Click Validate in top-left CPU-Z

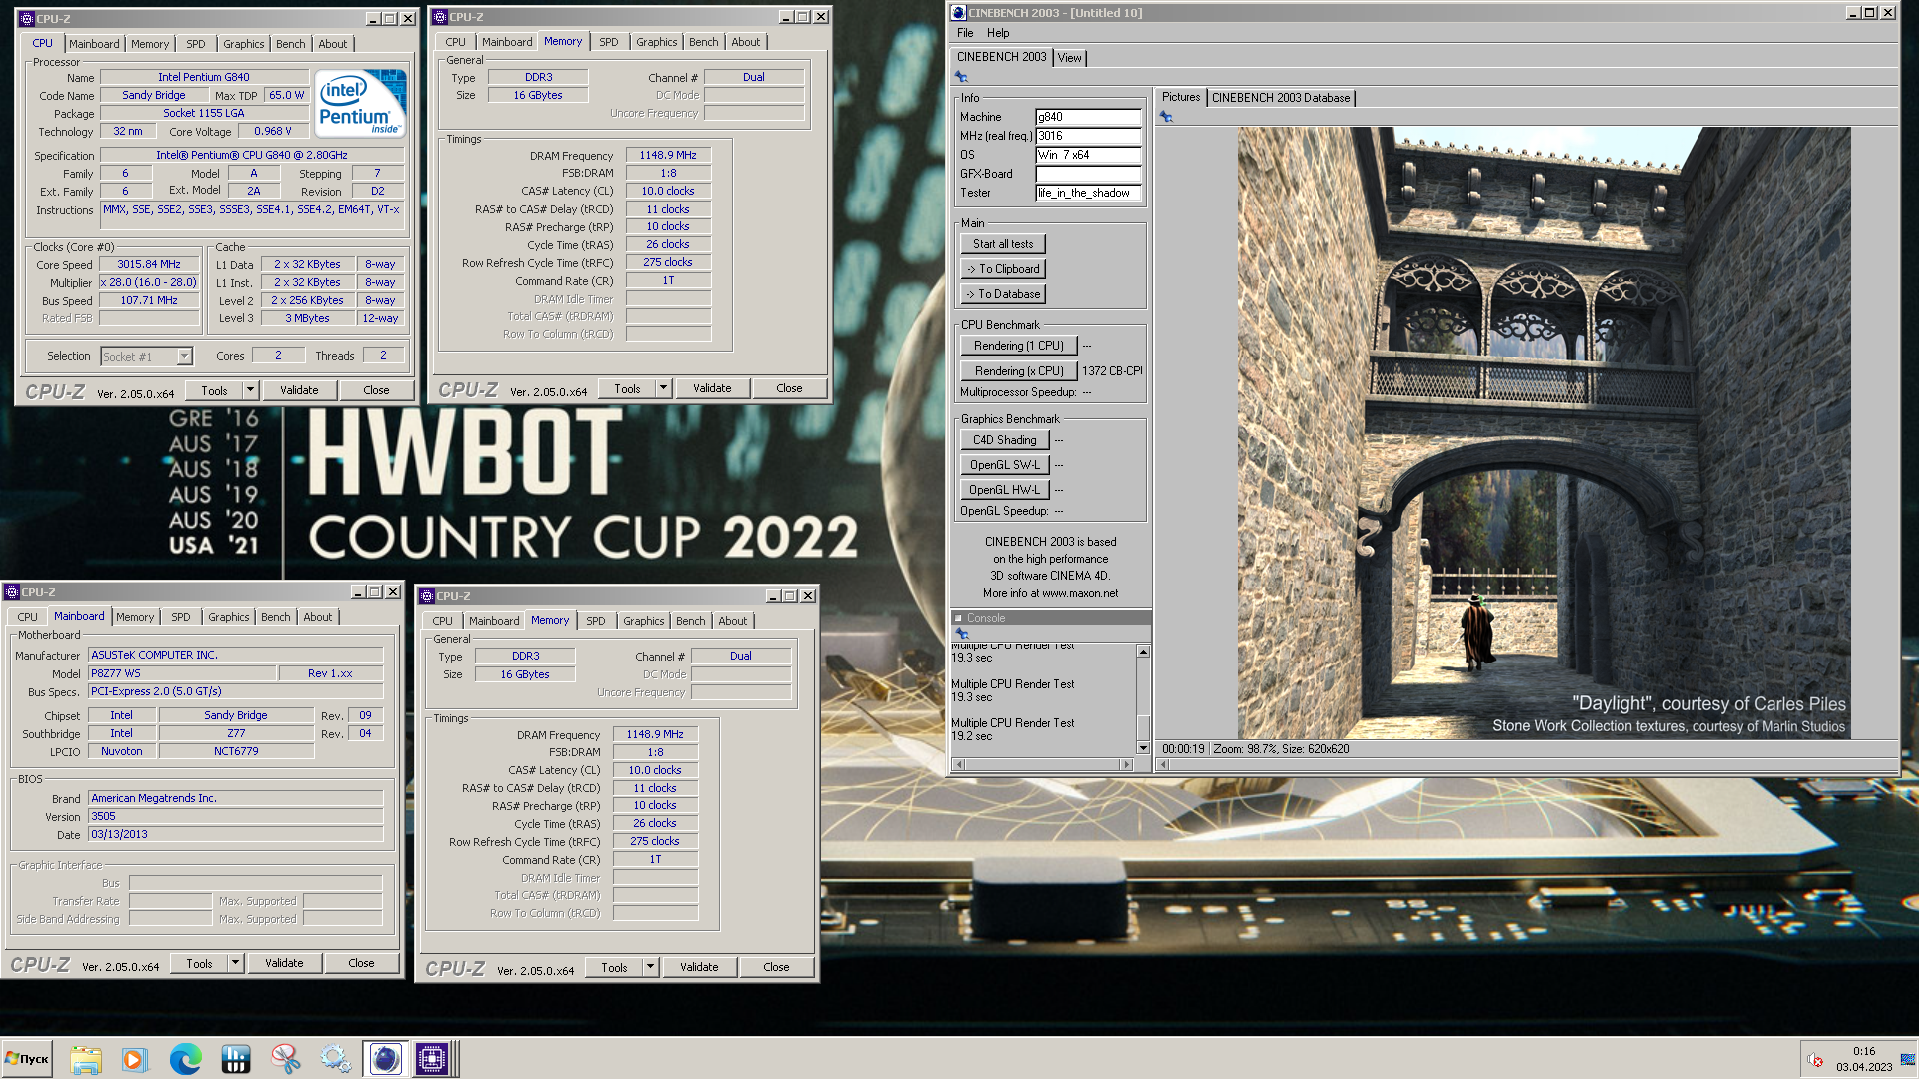[299, 390]
